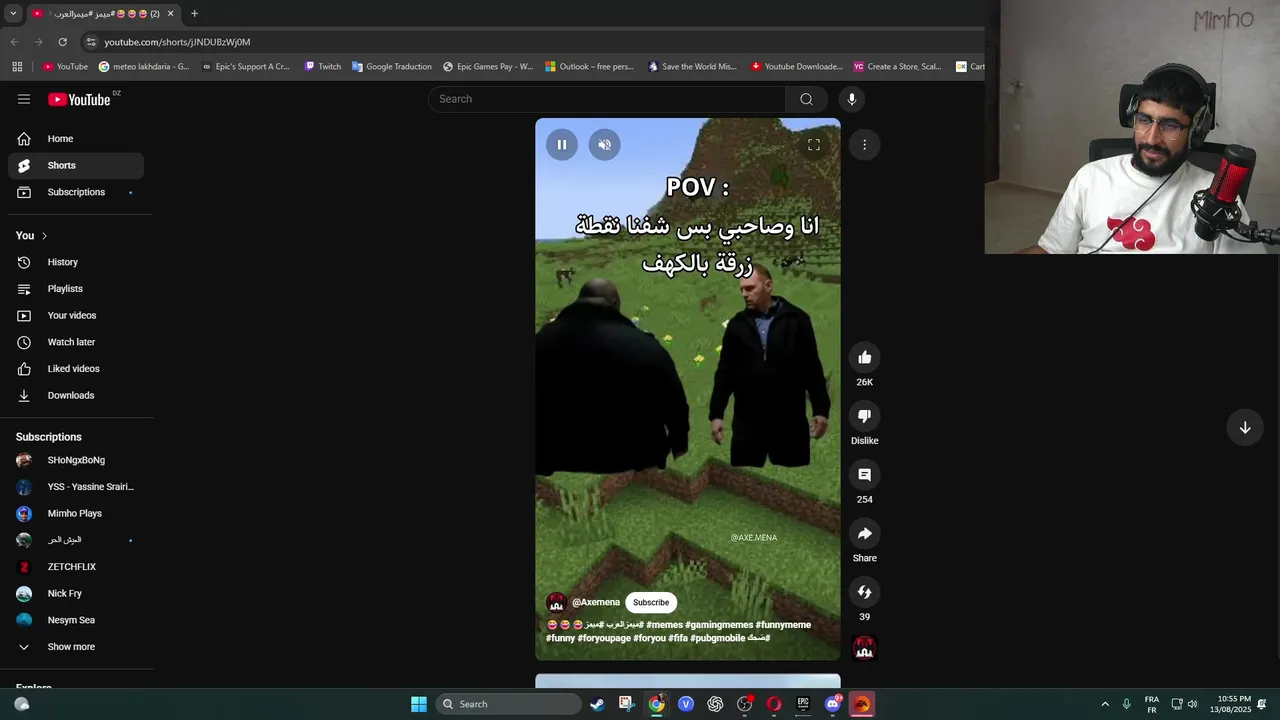Open the Mimho Plays subscription channel
This screenshot has height=720, width=1280.
click(x=76, y=514)
